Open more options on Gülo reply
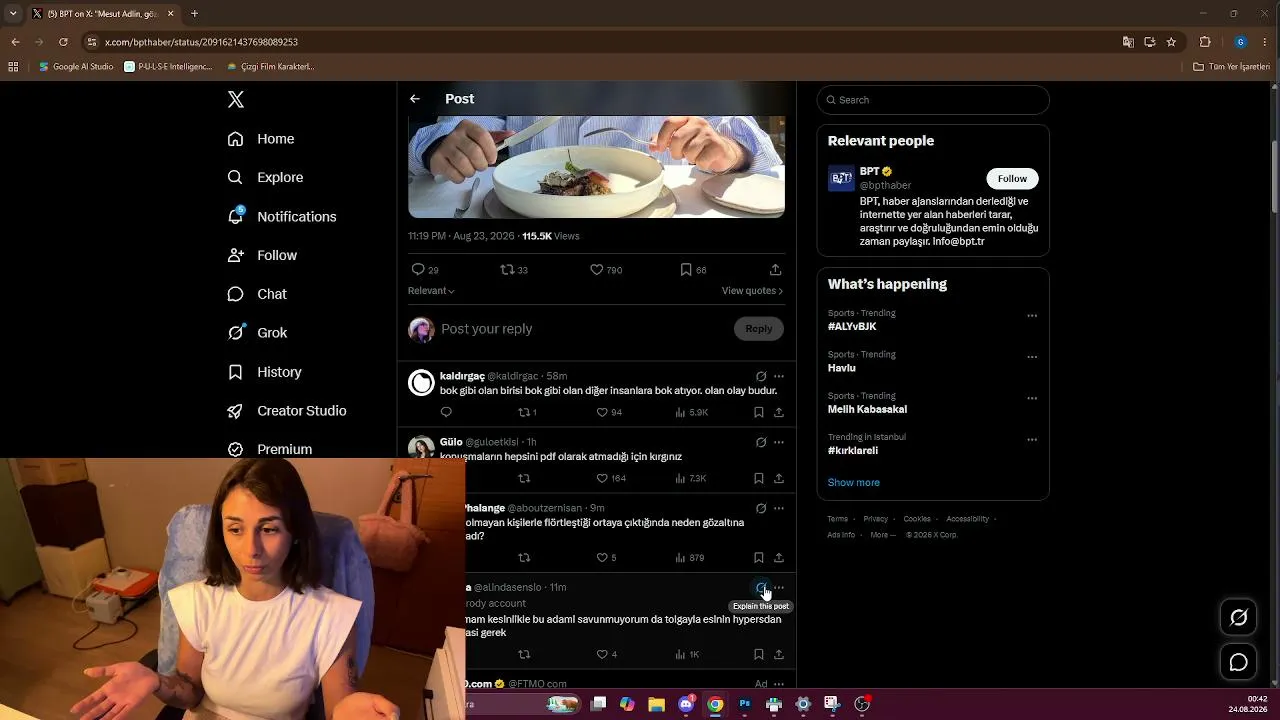The width and height of the screenshot is (1280, 720). (x=779, y=442)
